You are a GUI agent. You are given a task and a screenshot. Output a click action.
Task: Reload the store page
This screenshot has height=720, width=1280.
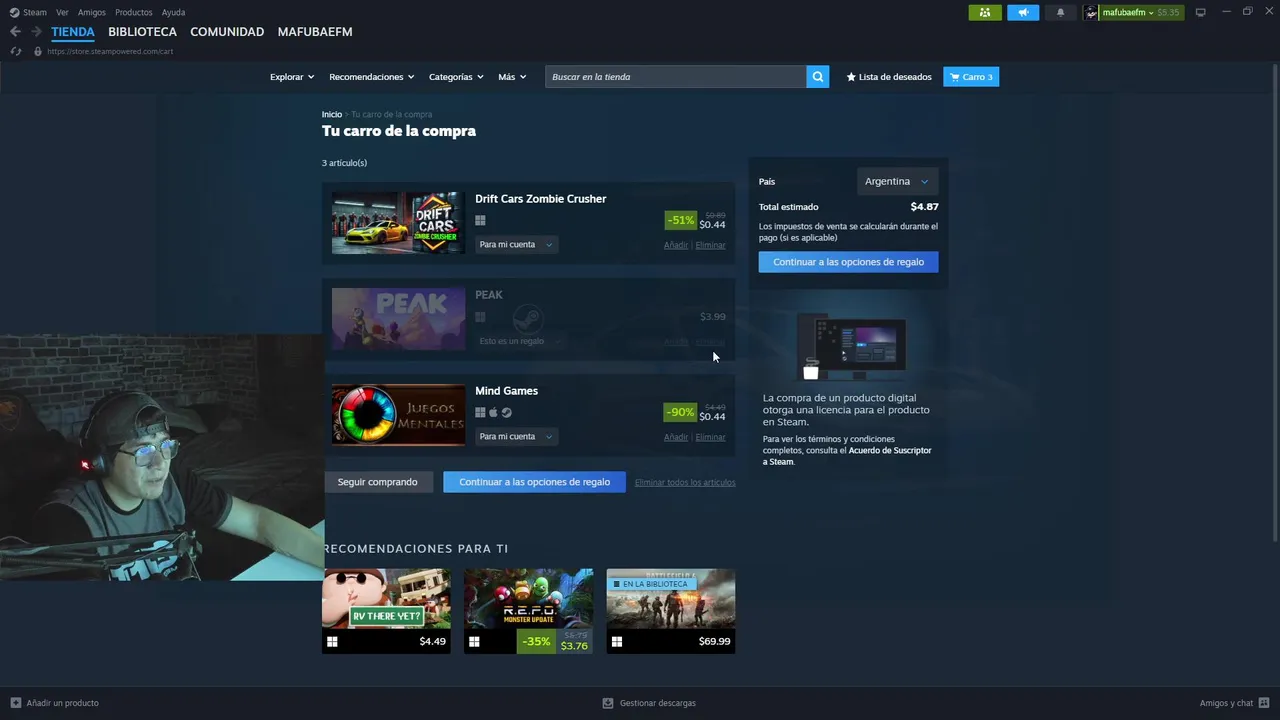point(16,51)
